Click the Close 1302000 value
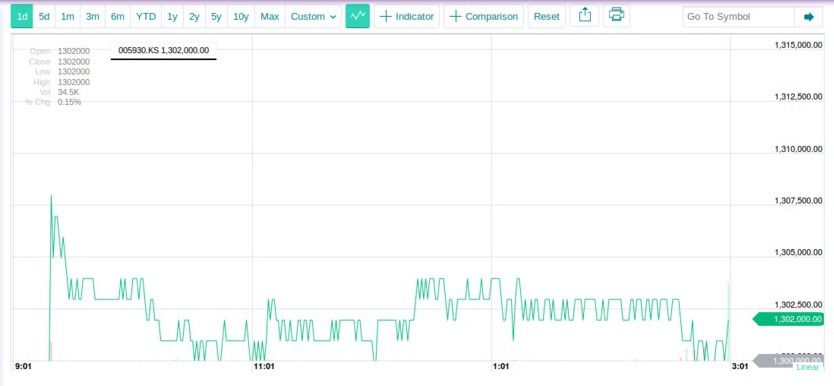This screenshot has width=834, height=386. (74, 62)
